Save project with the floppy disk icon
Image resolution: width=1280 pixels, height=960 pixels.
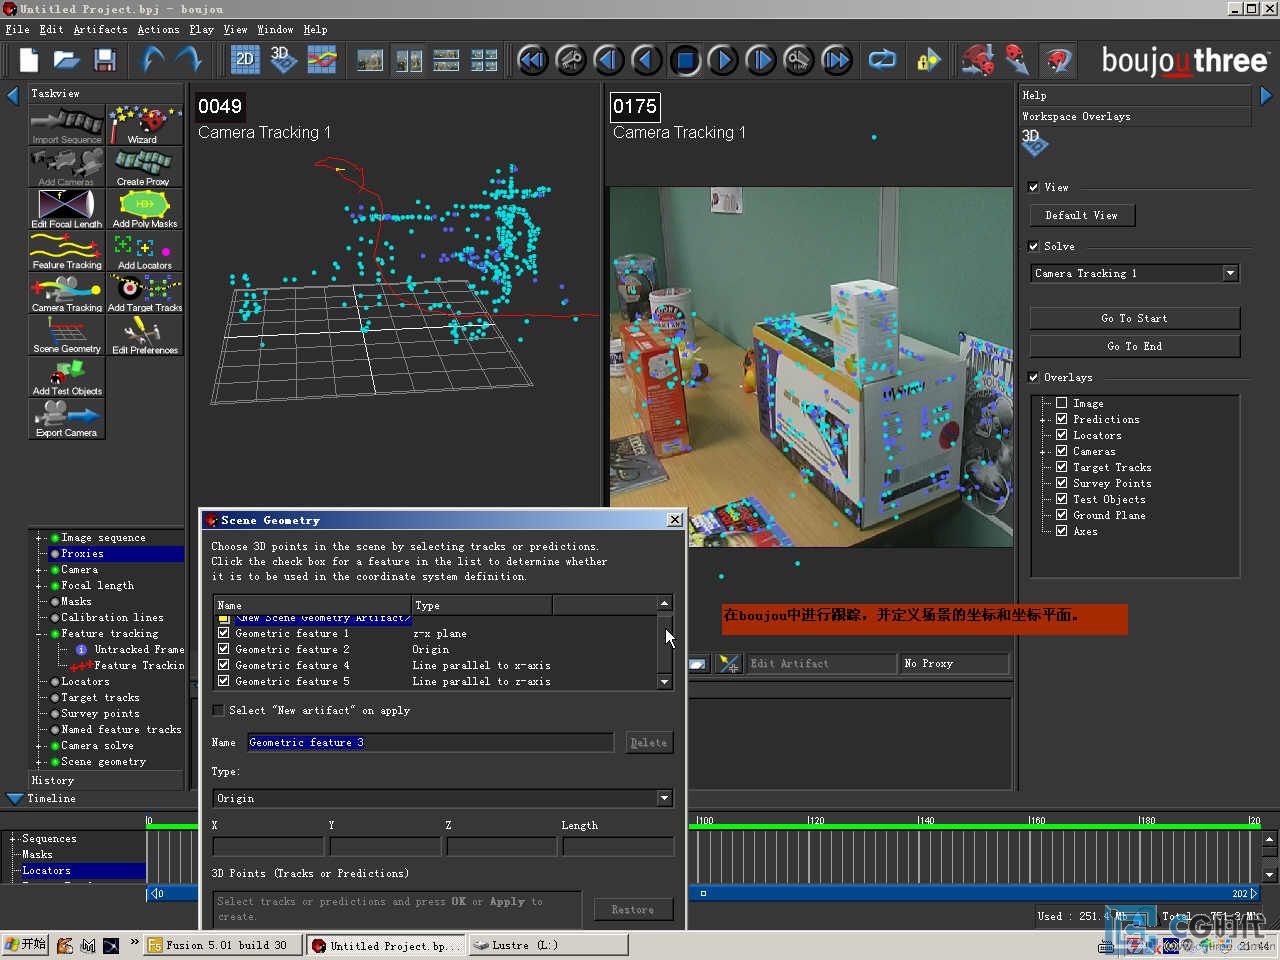point(105,61)
